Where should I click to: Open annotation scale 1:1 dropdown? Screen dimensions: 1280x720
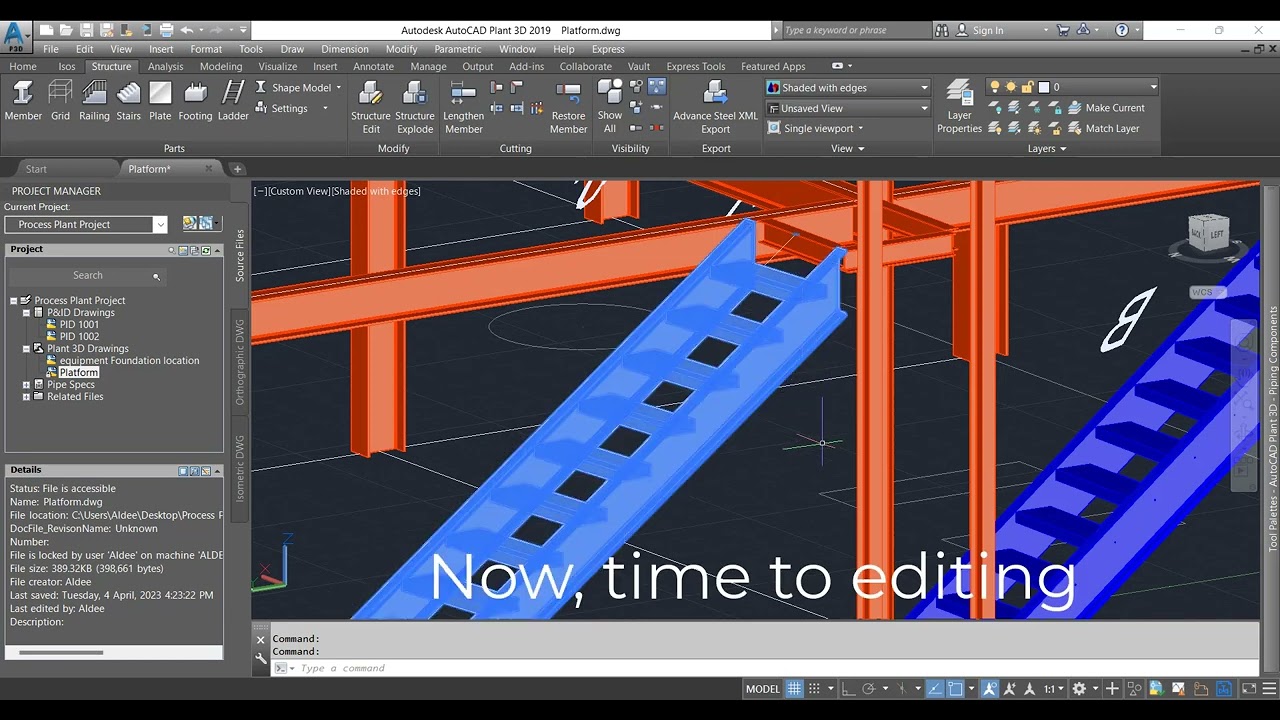[1054, 689]
